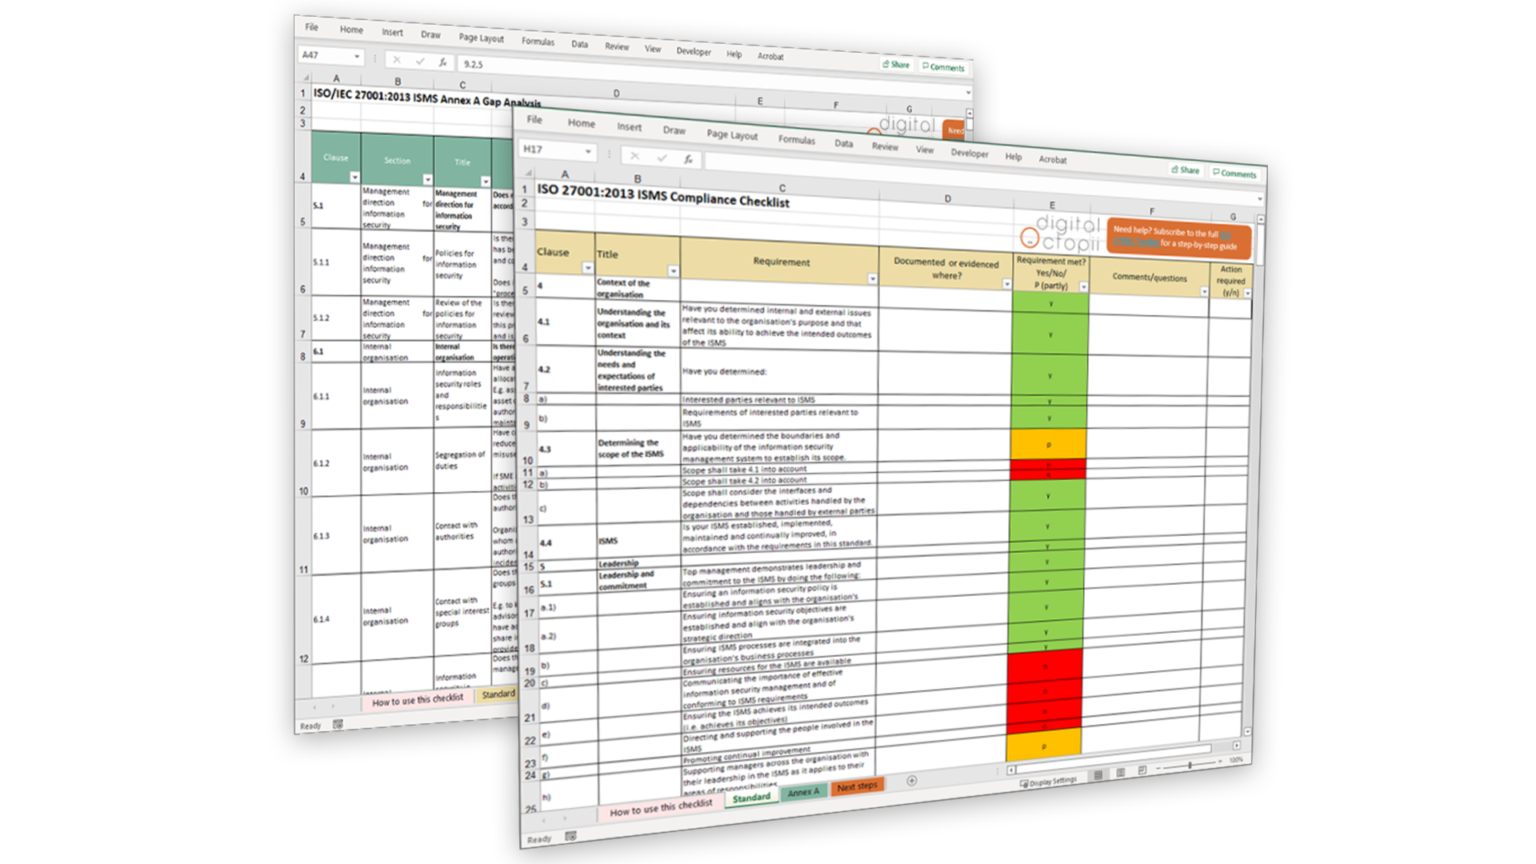Screen dimensions: 1536x864
Task: Open the Requirement column filter dropdown
Action: (x=872, y=280)
